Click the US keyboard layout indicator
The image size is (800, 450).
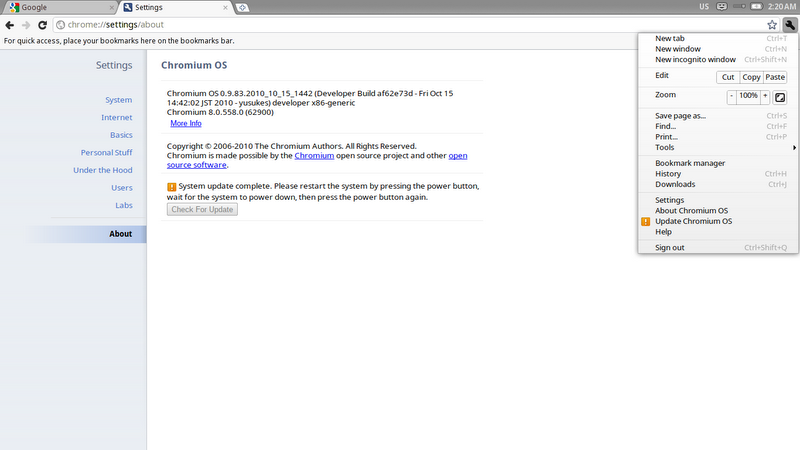tap(704, 7)
